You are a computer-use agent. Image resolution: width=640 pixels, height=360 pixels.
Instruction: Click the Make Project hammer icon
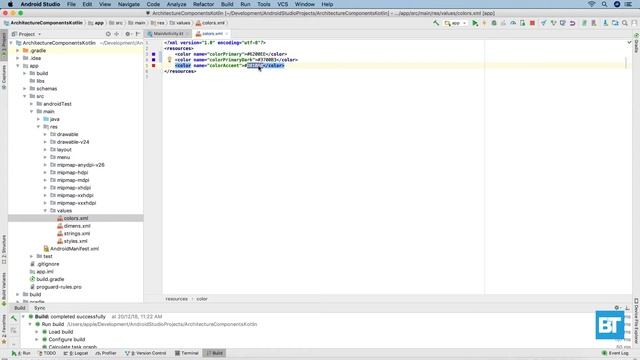point(436,23)
